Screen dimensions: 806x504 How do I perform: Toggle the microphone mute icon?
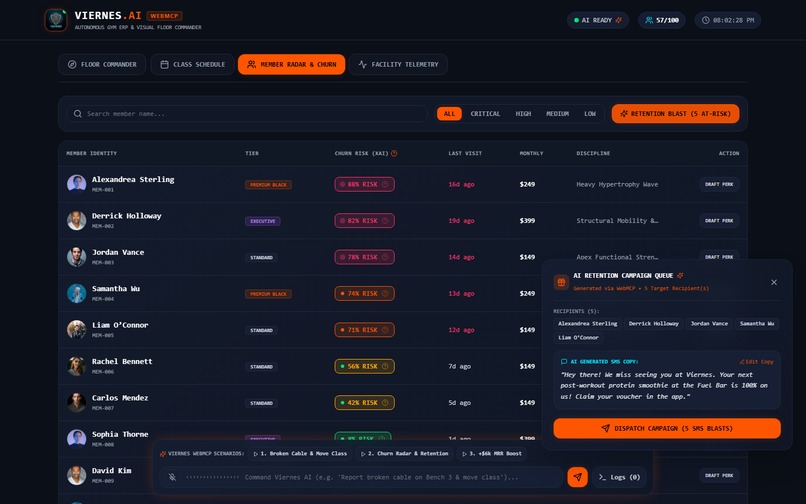pos(172,477)
